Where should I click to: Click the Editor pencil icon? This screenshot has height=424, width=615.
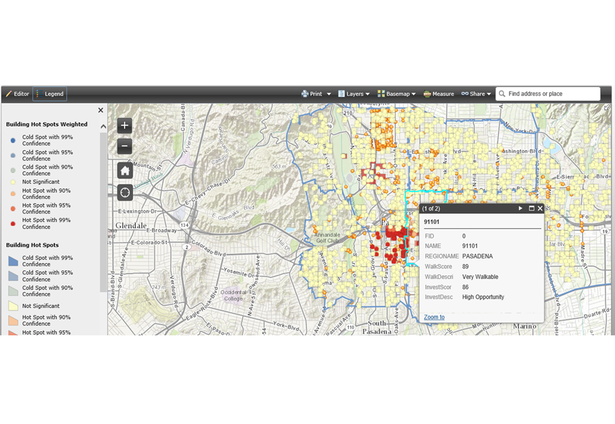click(9, 94)
